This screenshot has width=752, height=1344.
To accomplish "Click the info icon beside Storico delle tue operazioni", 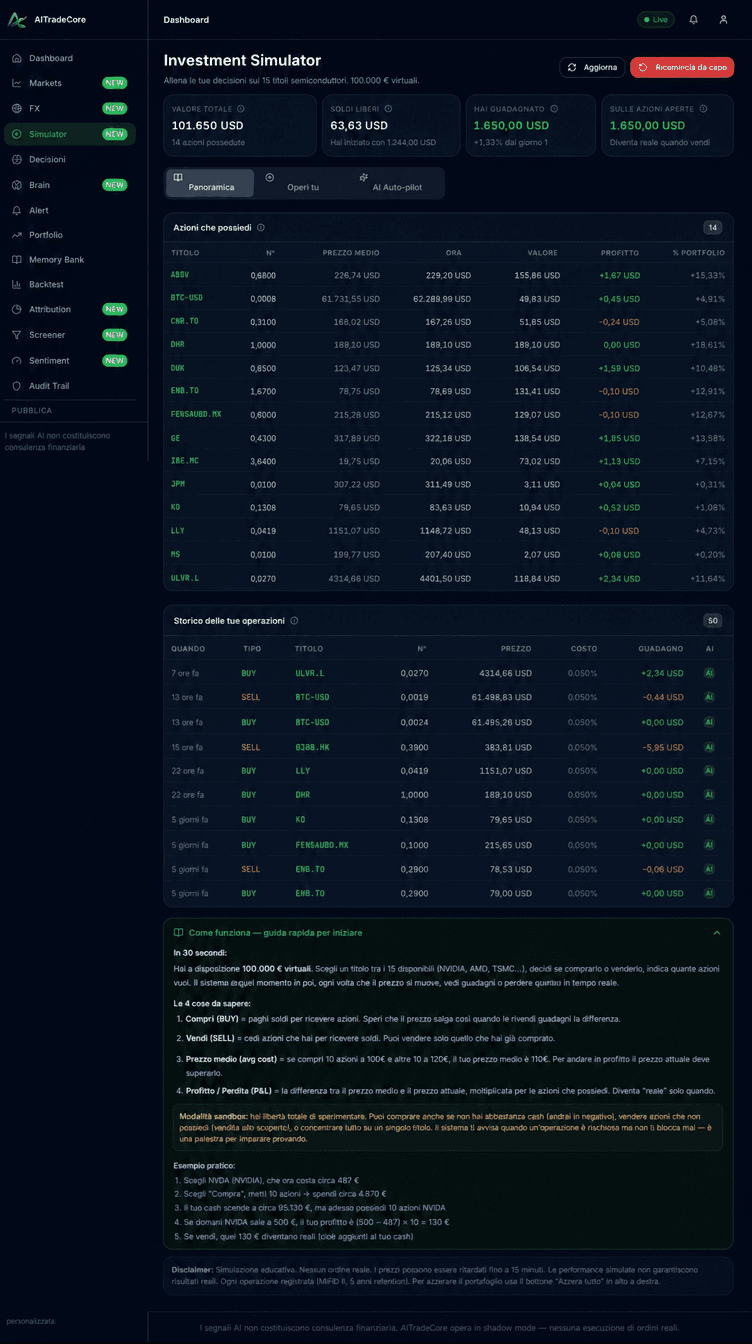I will pyautogui.click(x=294, y=621).
